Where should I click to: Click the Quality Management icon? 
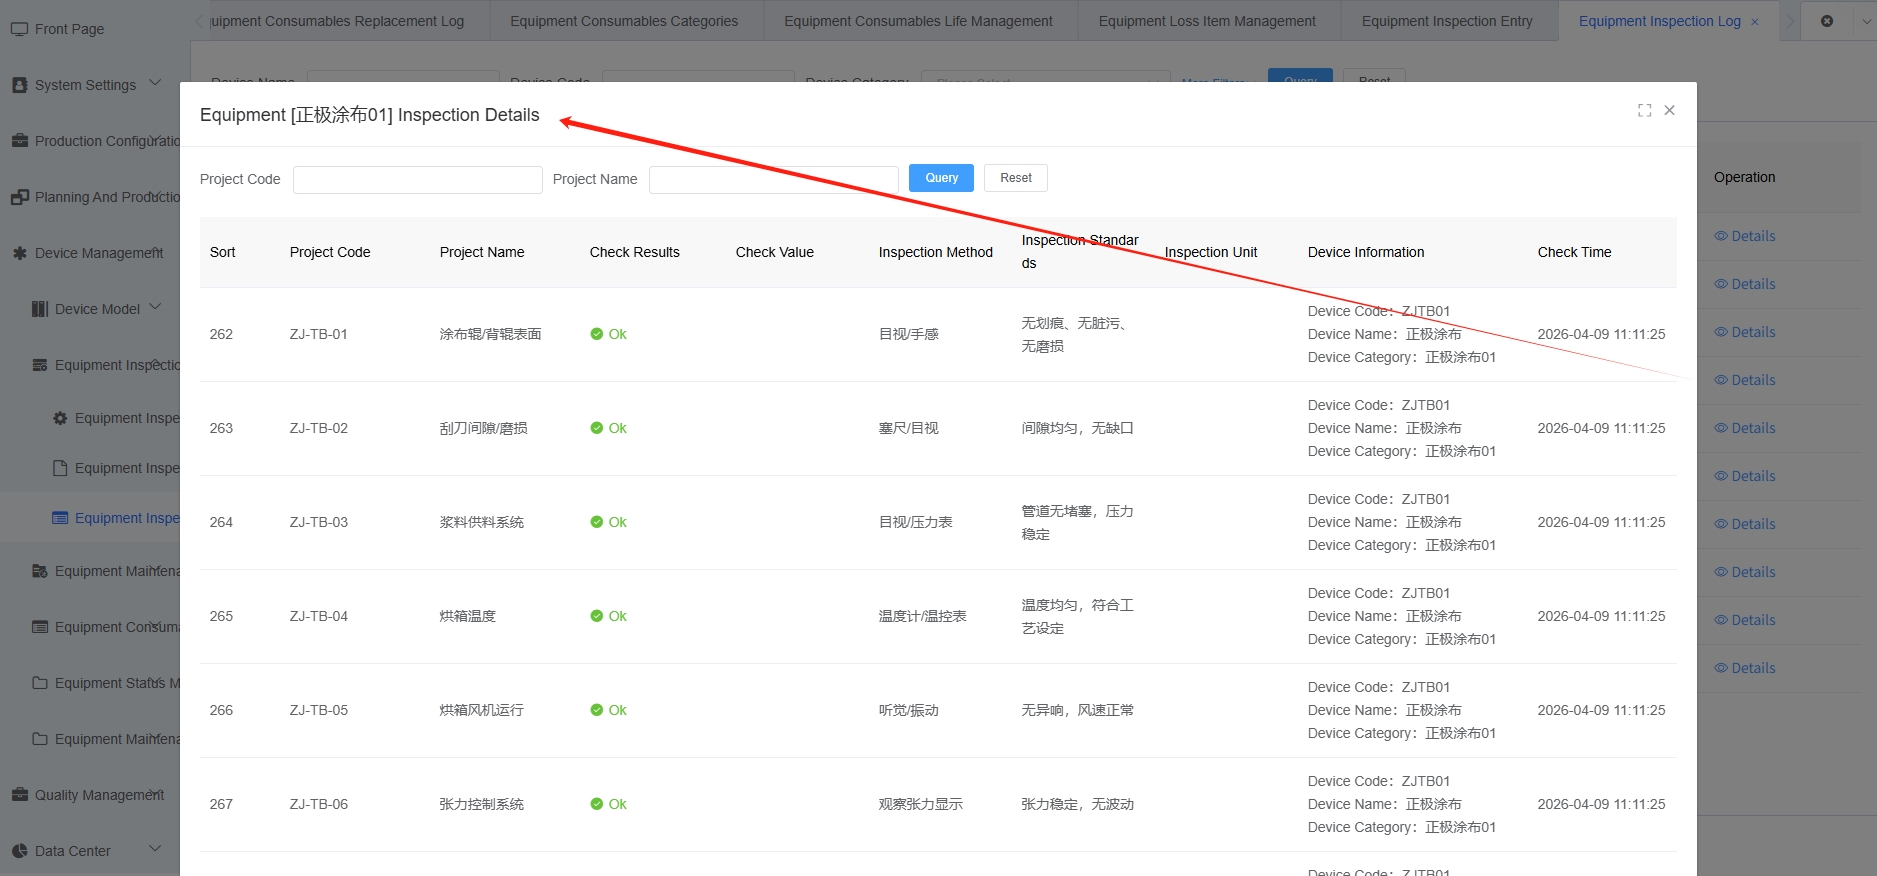(19, 795)
